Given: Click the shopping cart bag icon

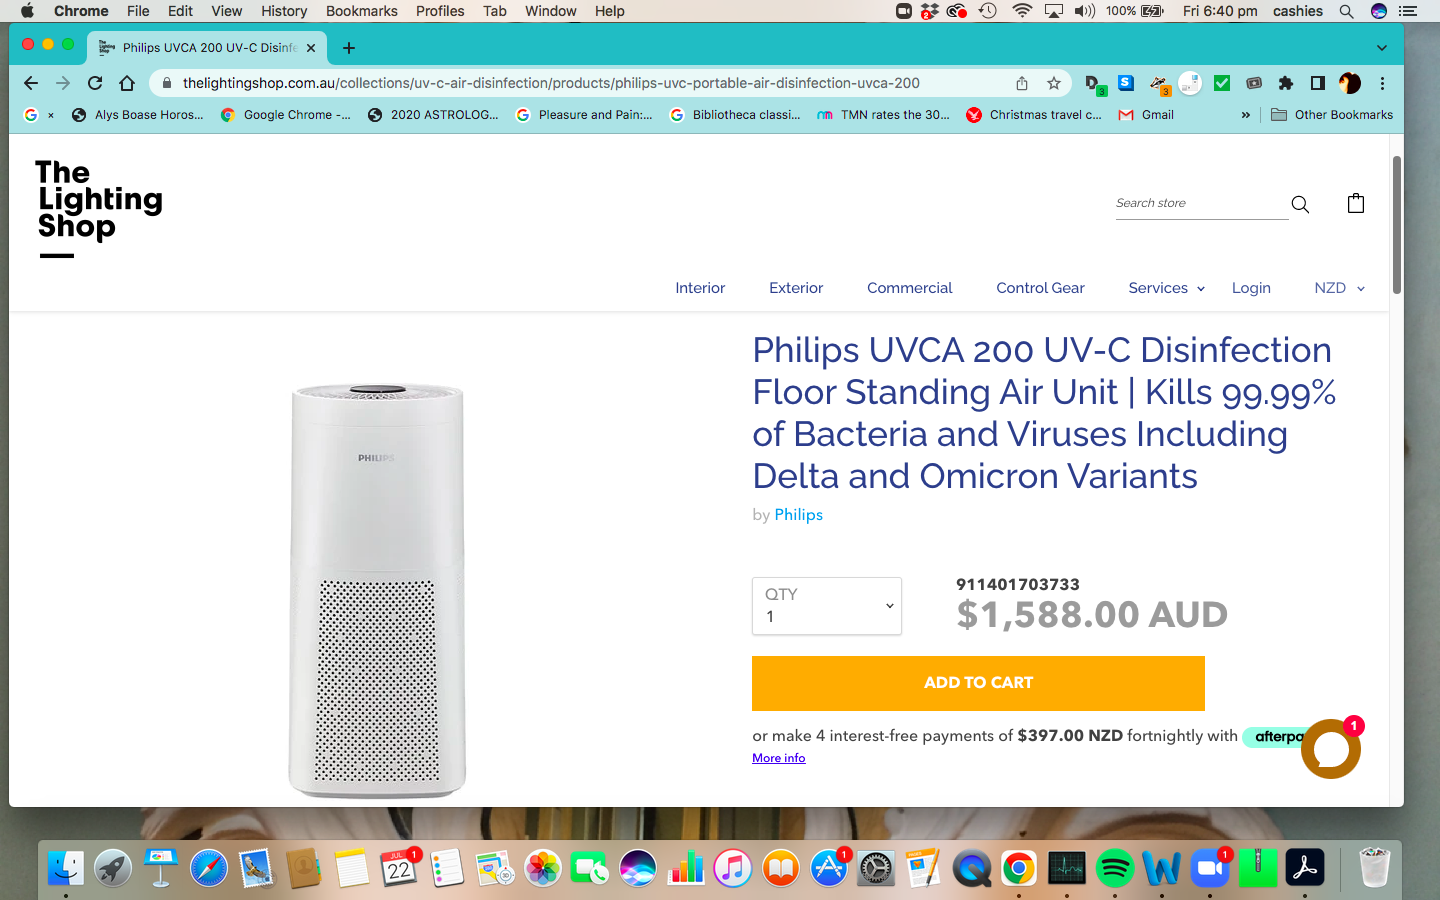Looking at the screenshot, I should [x=1356, y=204].
